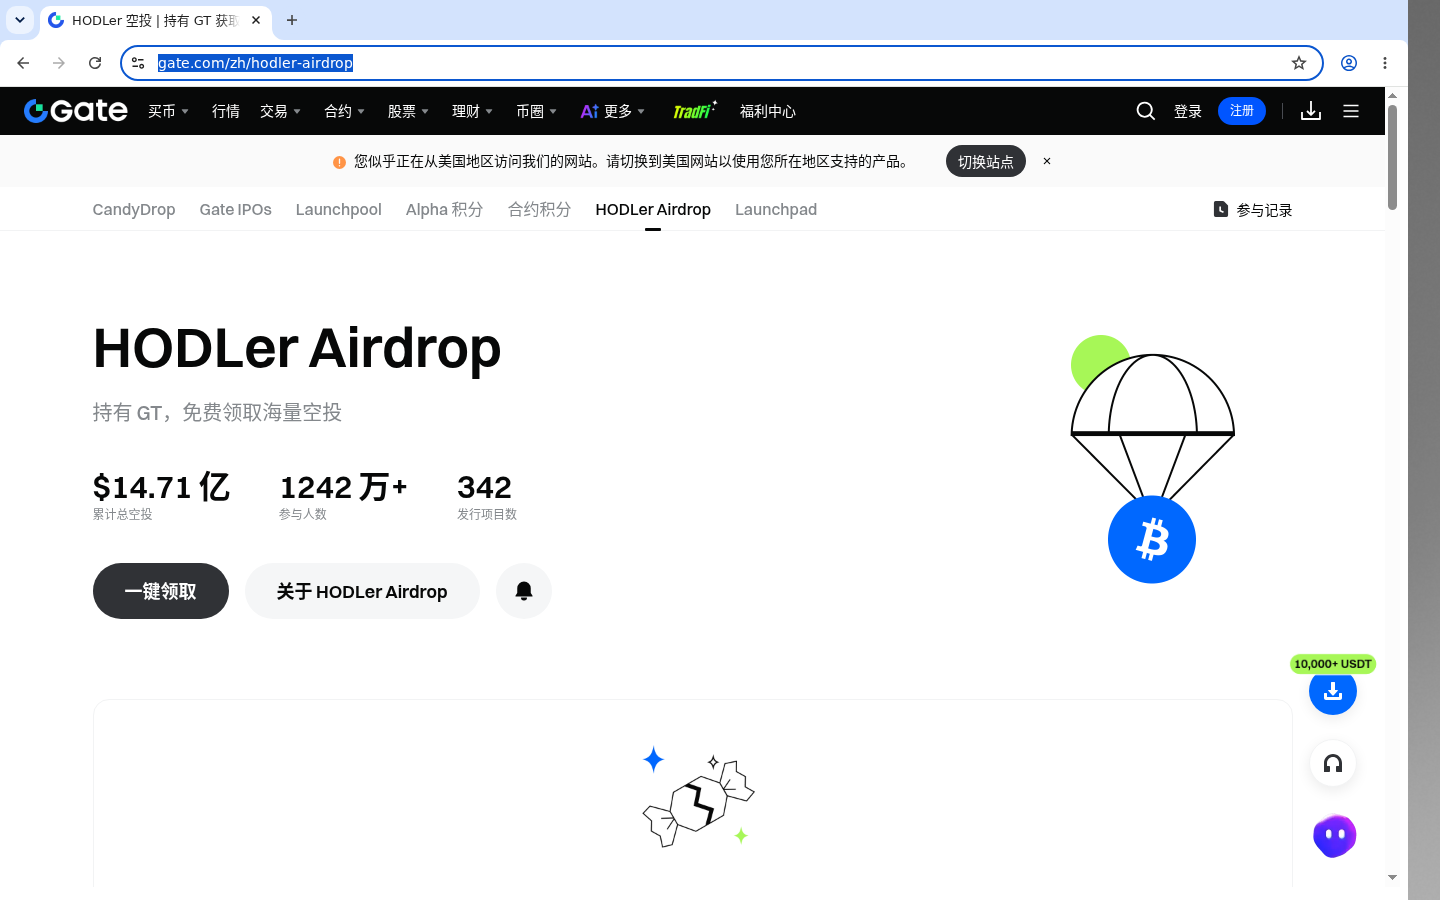Click the Gate logo in header
This screenshot has width=1440, height=900.
coord(76,111)
